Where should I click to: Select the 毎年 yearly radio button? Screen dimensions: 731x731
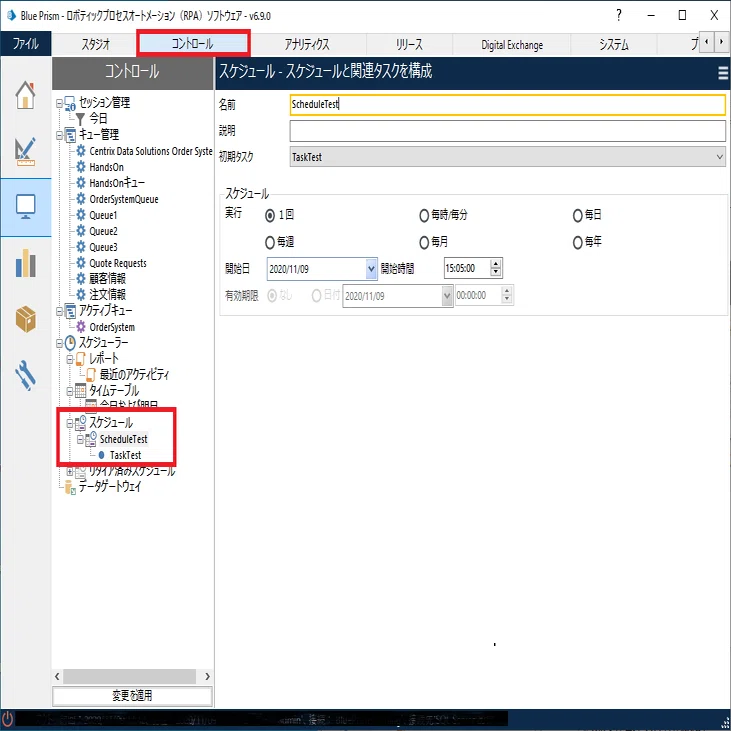(578, 242)
